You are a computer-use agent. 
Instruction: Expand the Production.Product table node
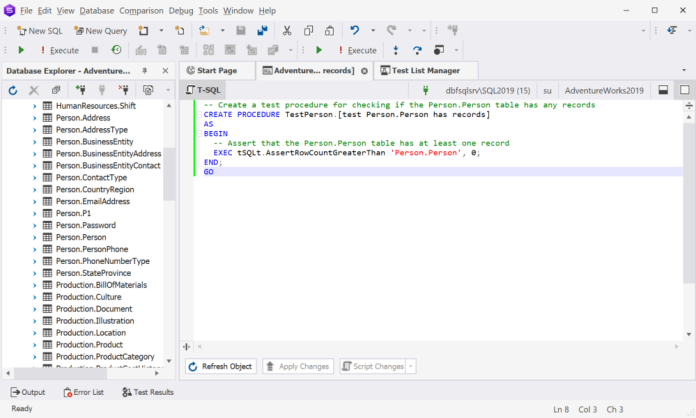coord(35,344)
